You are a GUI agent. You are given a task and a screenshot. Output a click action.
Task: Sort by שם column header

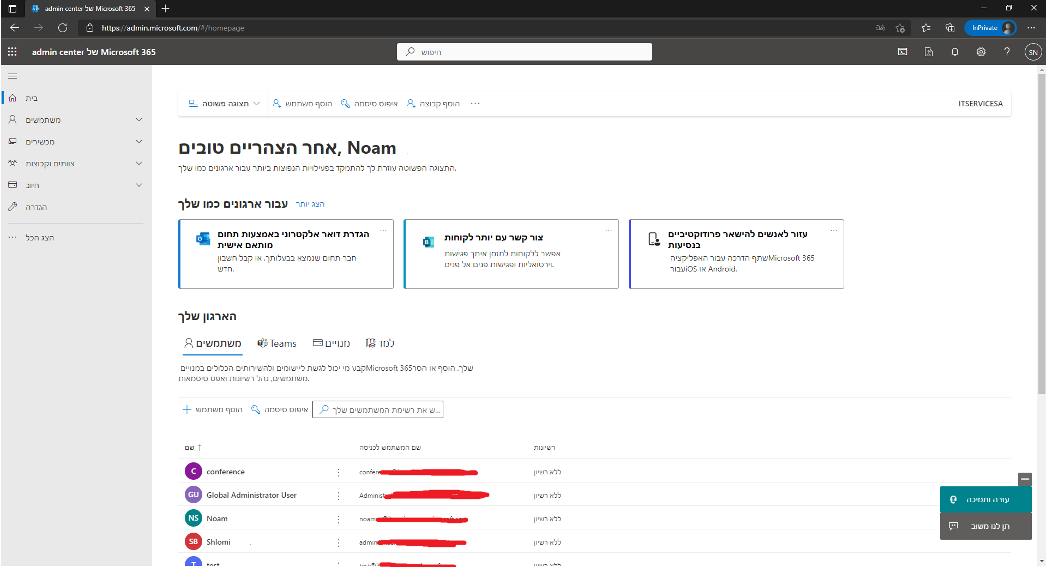[193, 447]
